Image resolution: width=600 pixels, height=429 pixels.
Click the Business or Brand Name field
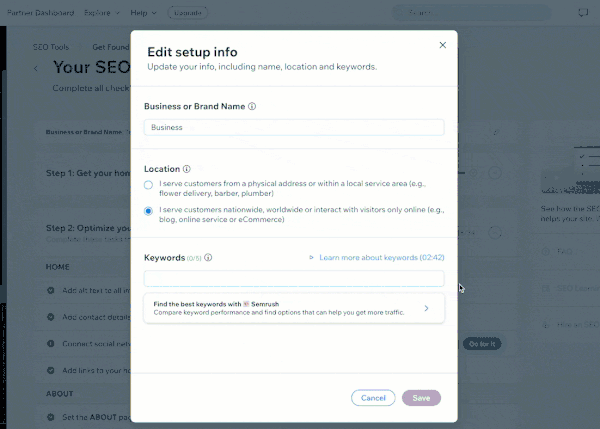click(294, 127)
